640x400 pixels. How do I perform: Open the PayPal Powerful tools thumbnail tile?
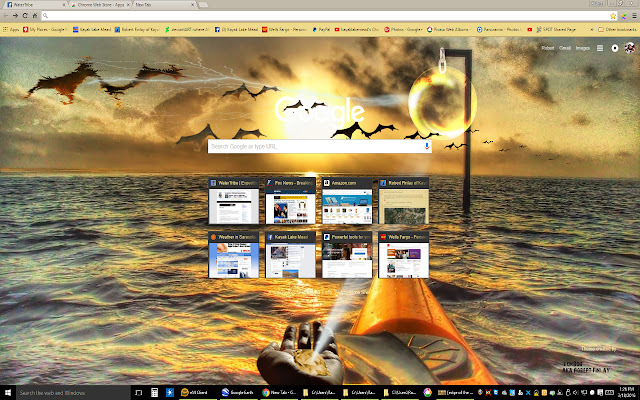pos(347,255)
